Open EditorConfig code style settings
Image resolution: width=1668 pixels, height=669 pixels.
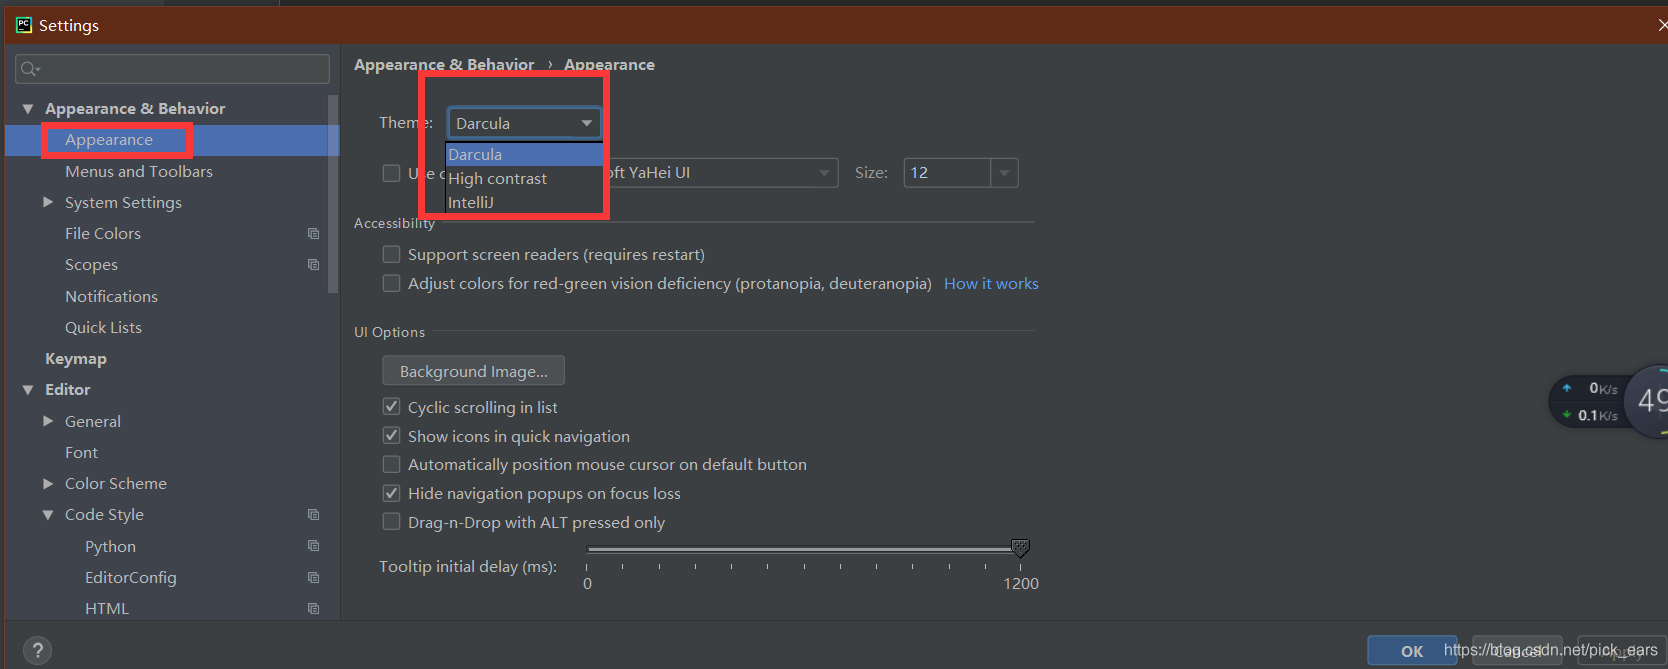pos(130,577)
